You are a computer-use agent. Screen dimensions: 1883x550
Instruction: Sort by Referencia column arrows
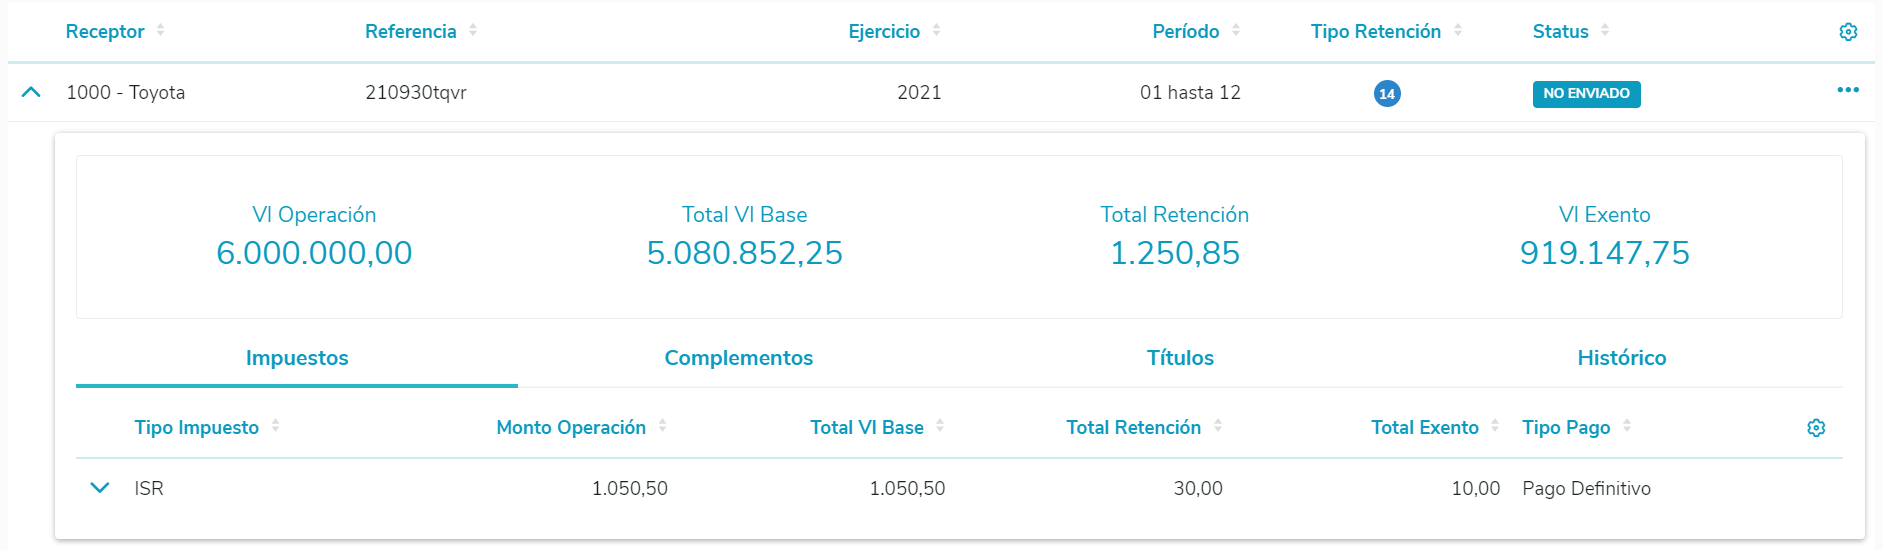pos(473,31)
